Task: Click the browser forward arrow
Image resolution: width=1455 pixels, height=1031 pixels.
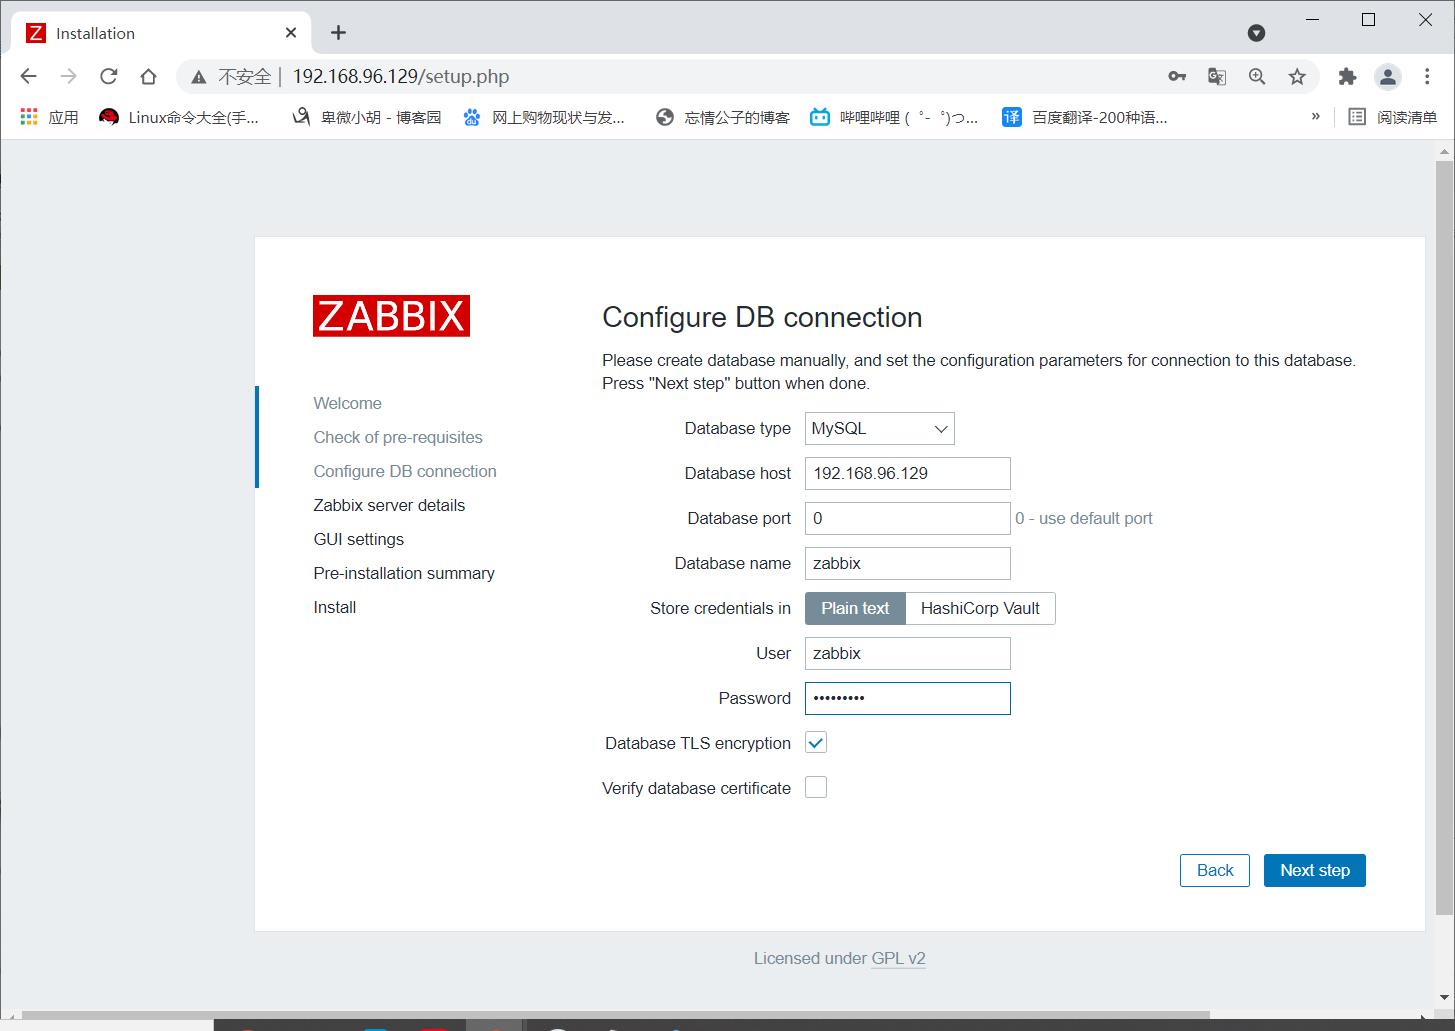Action: pyautogui.click(x=68, y=76)
